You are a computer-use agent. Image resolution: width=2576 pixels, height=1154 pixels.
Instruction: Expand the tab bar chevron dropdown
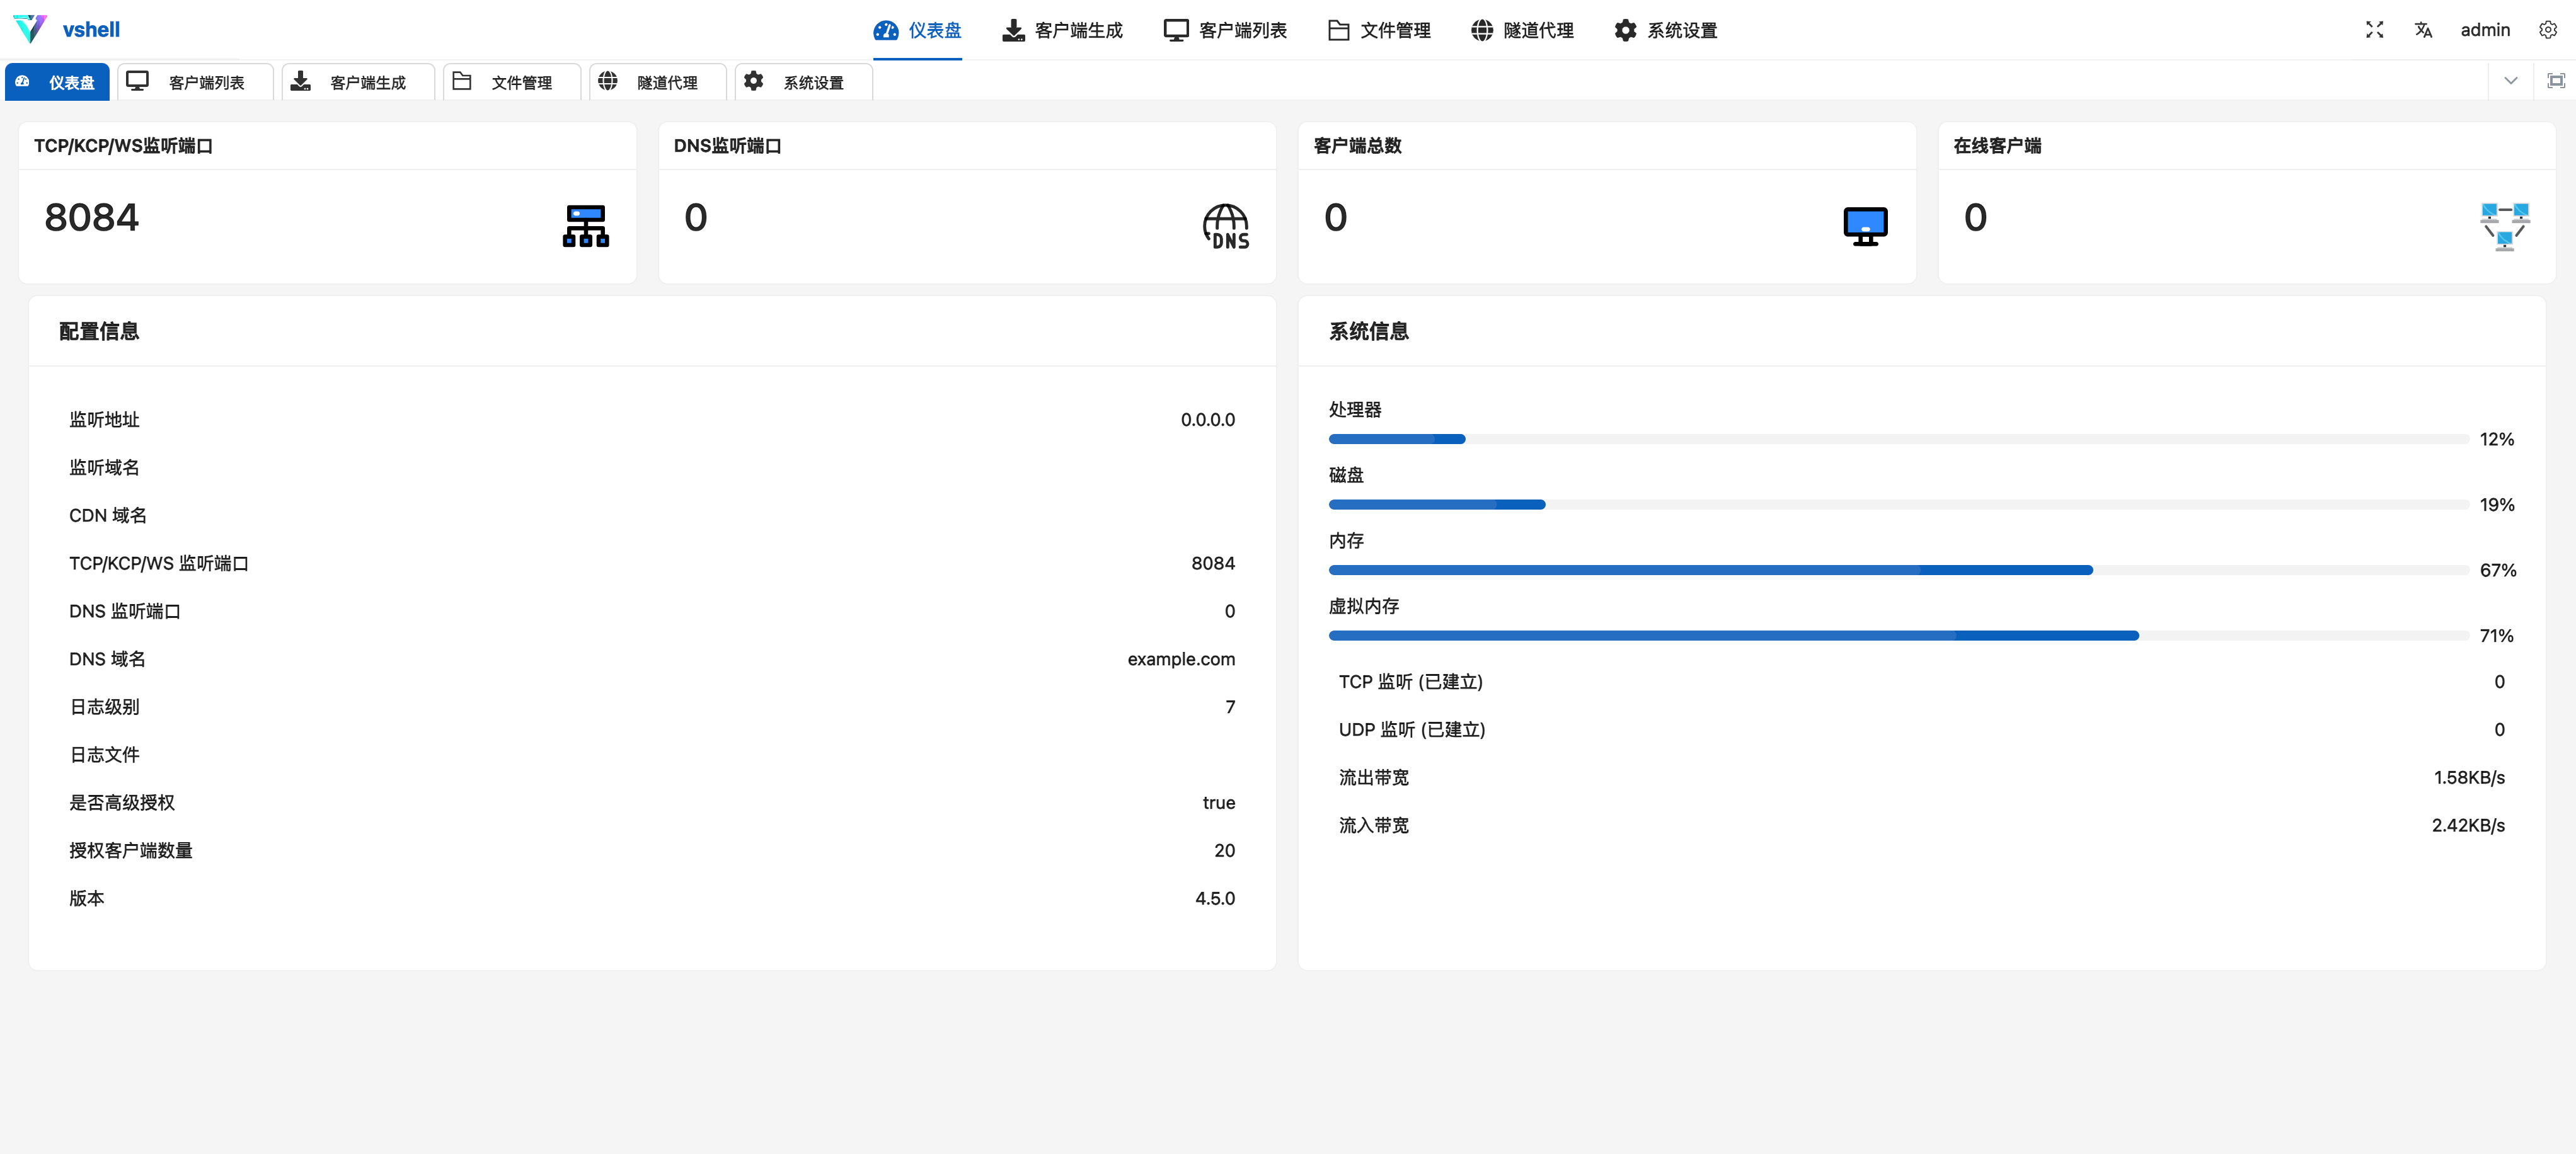pos(2510,81)
